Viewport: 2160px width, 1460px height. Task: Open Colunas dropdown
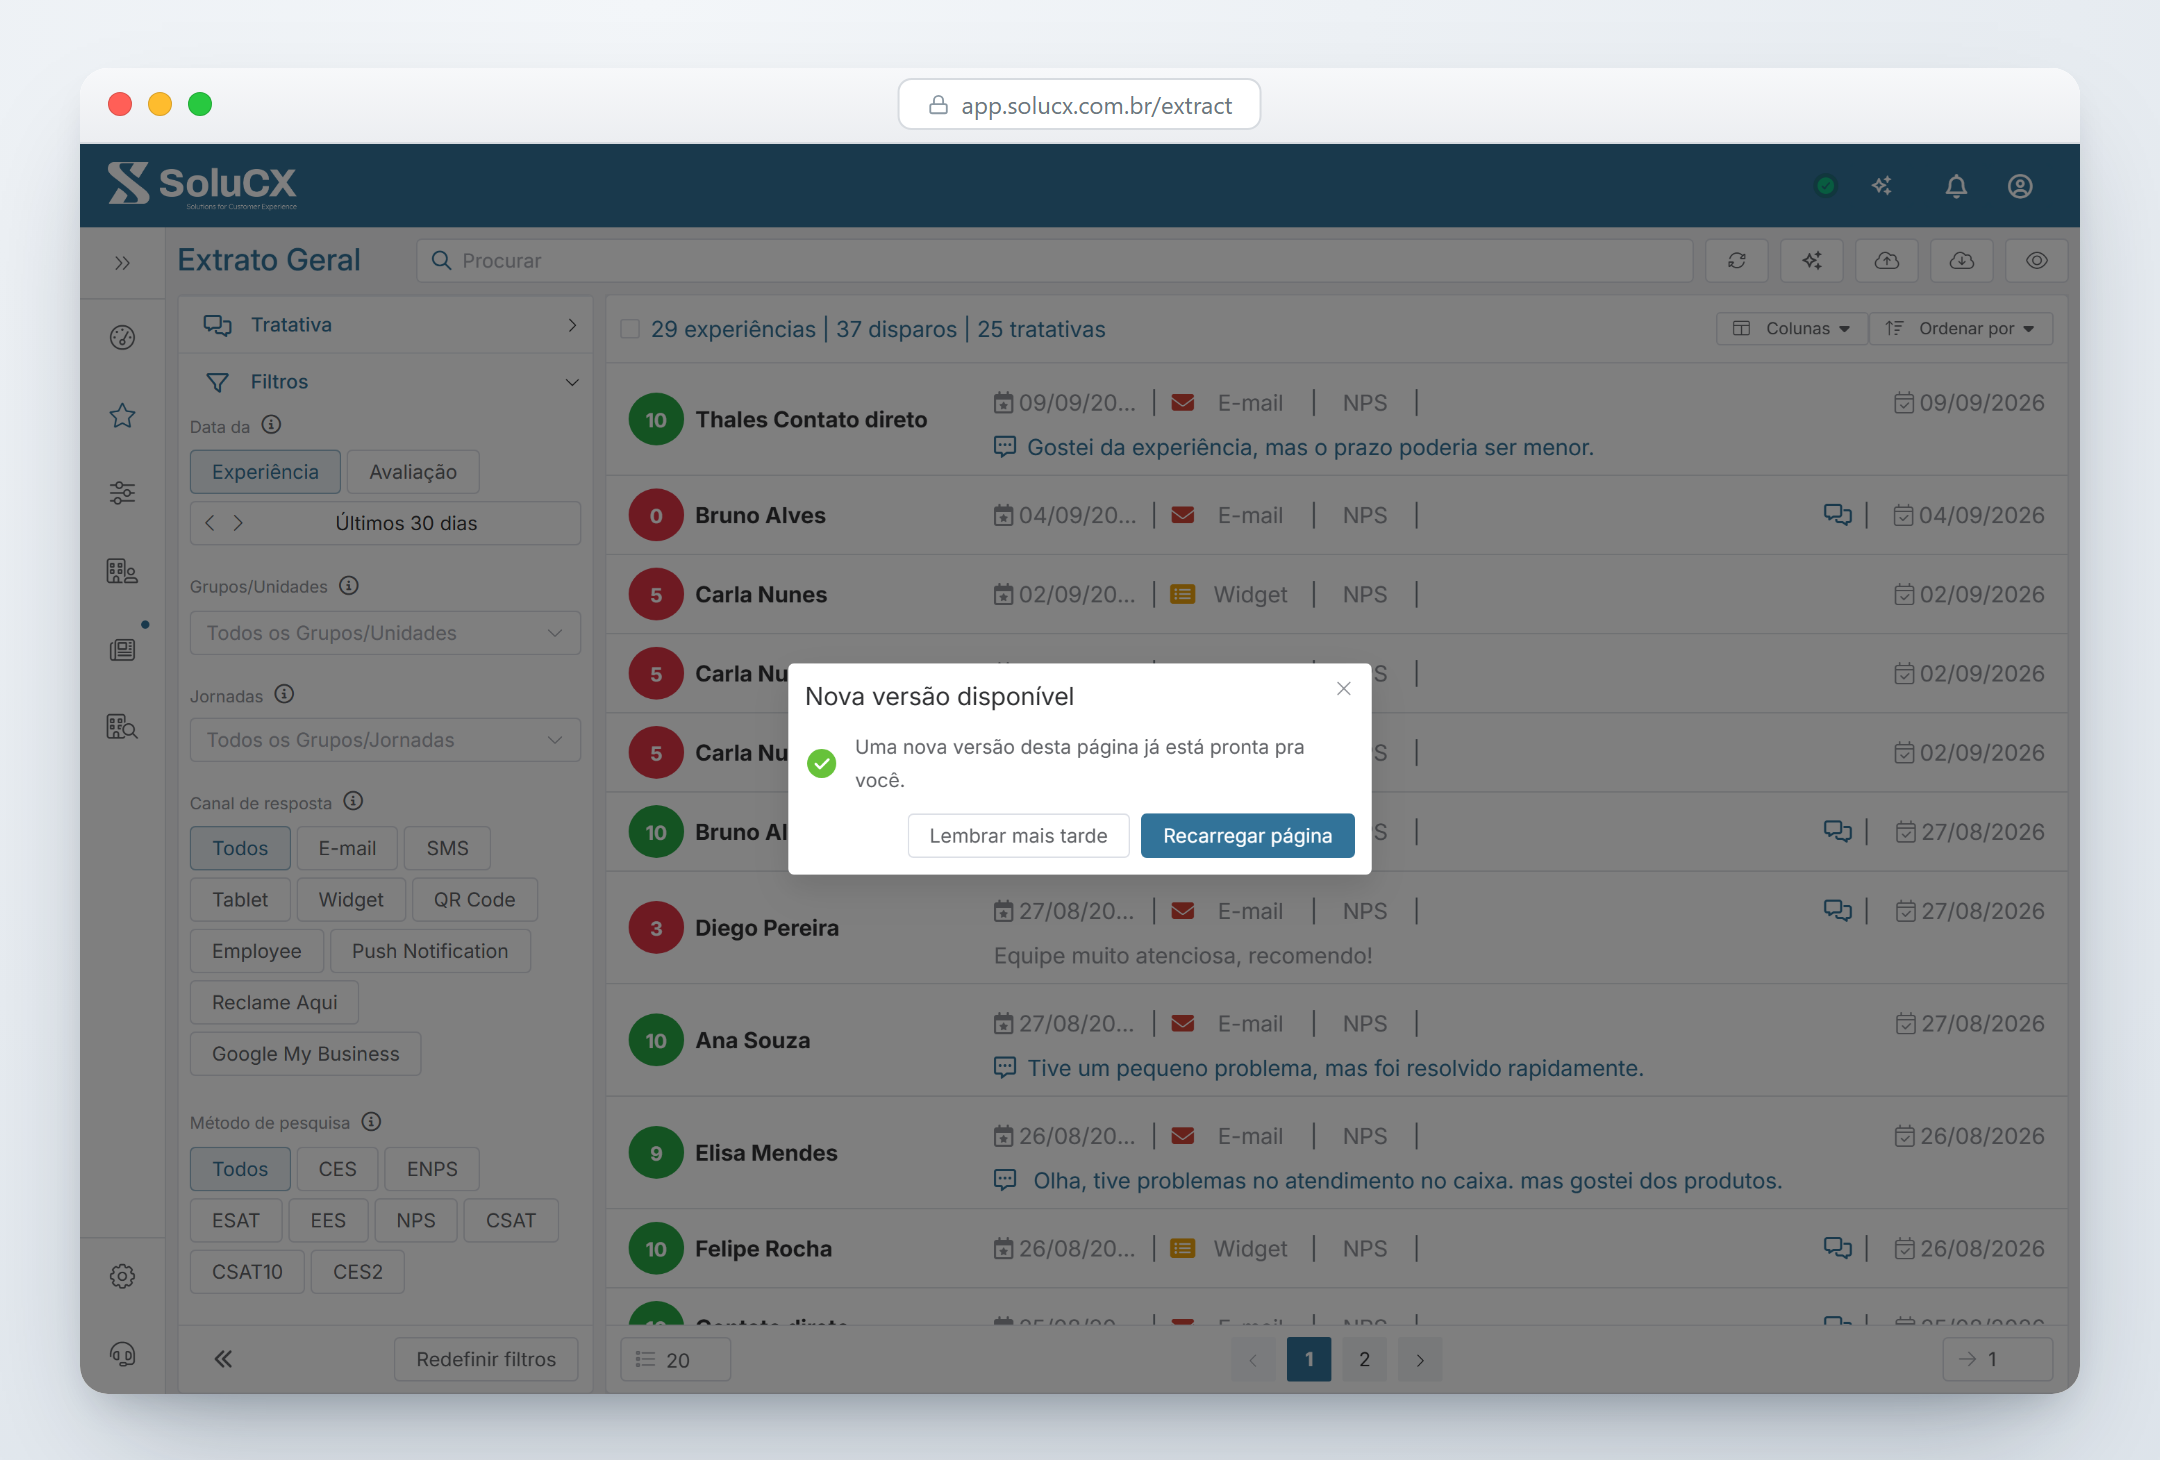click(1792, 329)
